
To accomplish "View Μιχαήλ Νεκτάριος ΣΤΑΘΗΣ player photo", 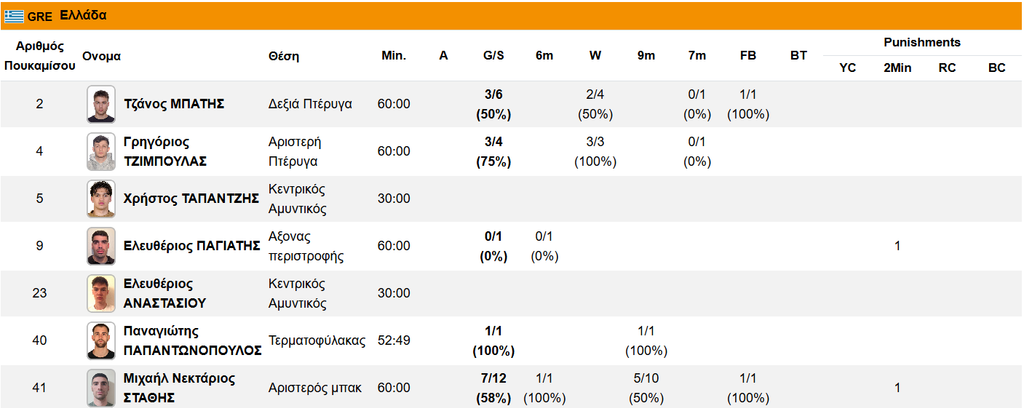I will (101, 388).
